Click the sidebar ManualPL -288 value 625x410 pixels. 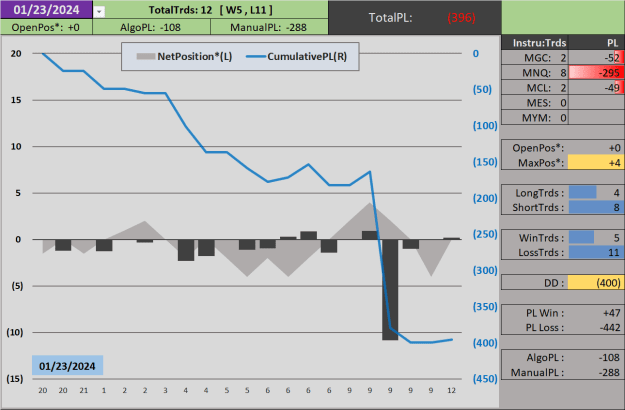pyautogui.click(x=609, y=373)
